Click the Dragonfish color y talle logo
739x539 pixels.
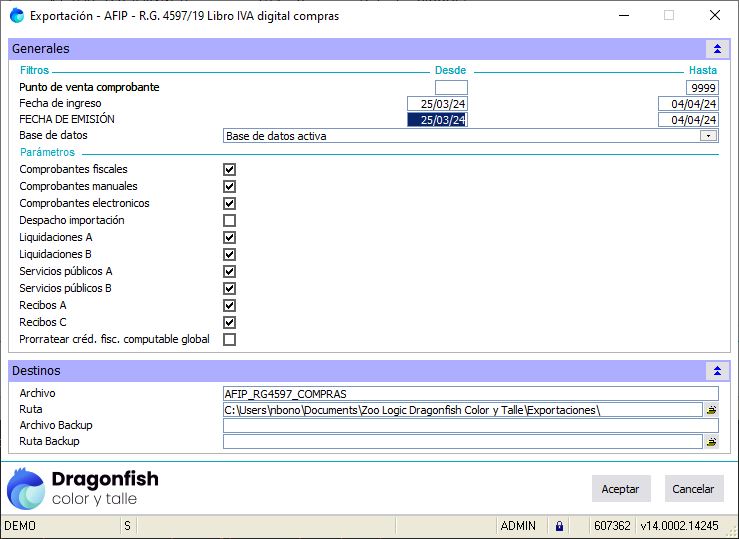[x=83, y=489]
